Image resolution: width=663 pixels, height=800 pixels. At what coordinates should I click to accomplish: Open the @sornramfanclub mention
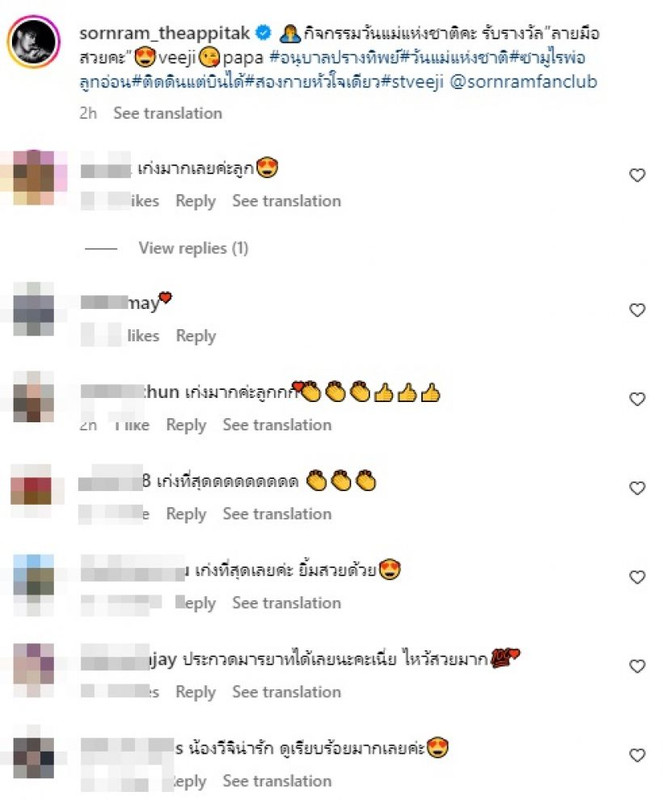(523, 82)
